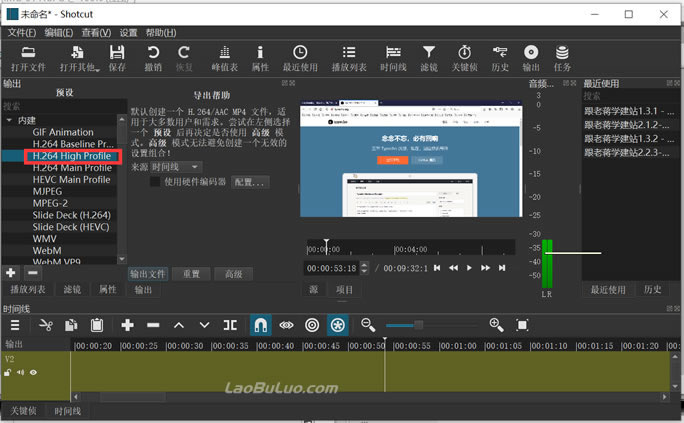The width and height of the screenshot is (684, 423).
Task: Open the View menu
Action: pos(96,33)
